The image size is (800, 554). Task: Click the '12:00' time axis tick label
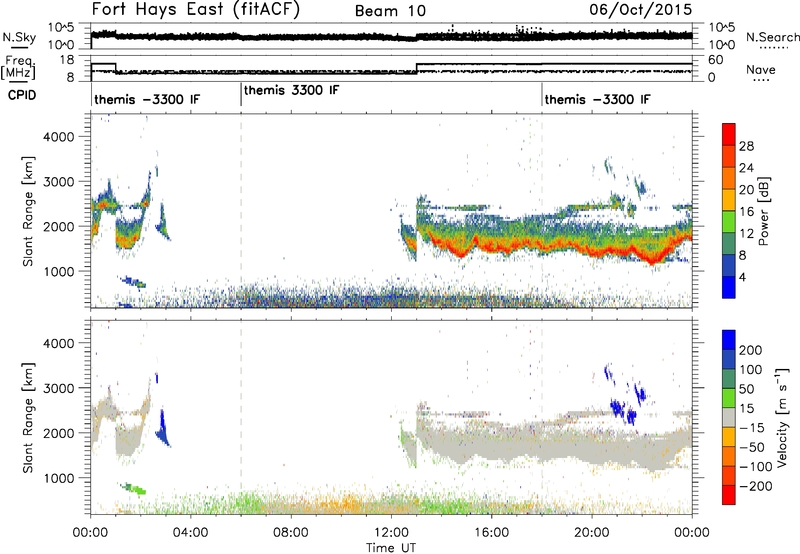[391, 533]
